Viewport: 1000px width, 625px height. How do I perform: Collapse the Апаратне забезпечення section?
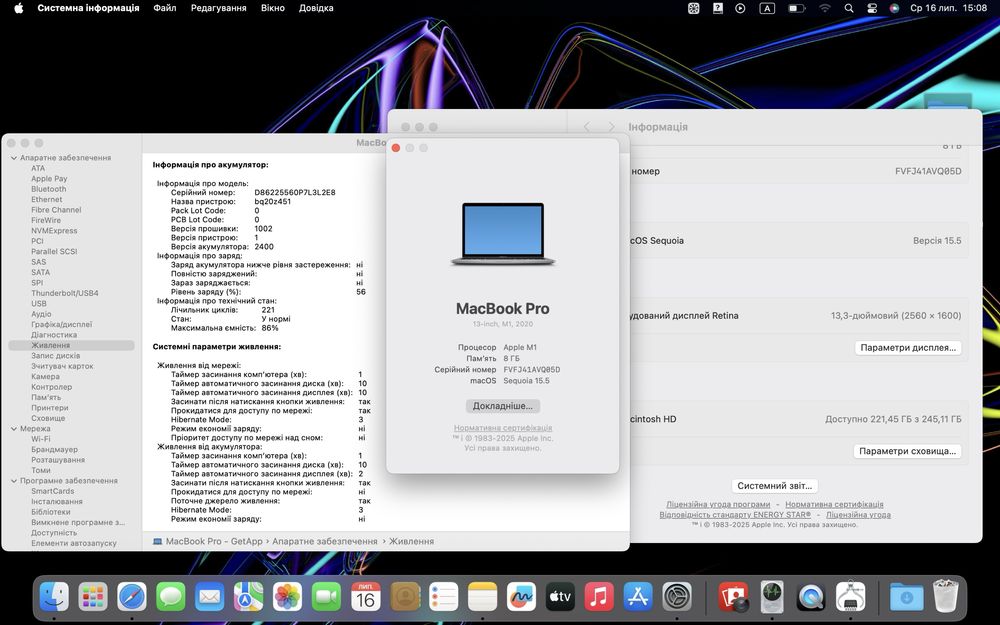pyautogui.click(x=14, y=158)
